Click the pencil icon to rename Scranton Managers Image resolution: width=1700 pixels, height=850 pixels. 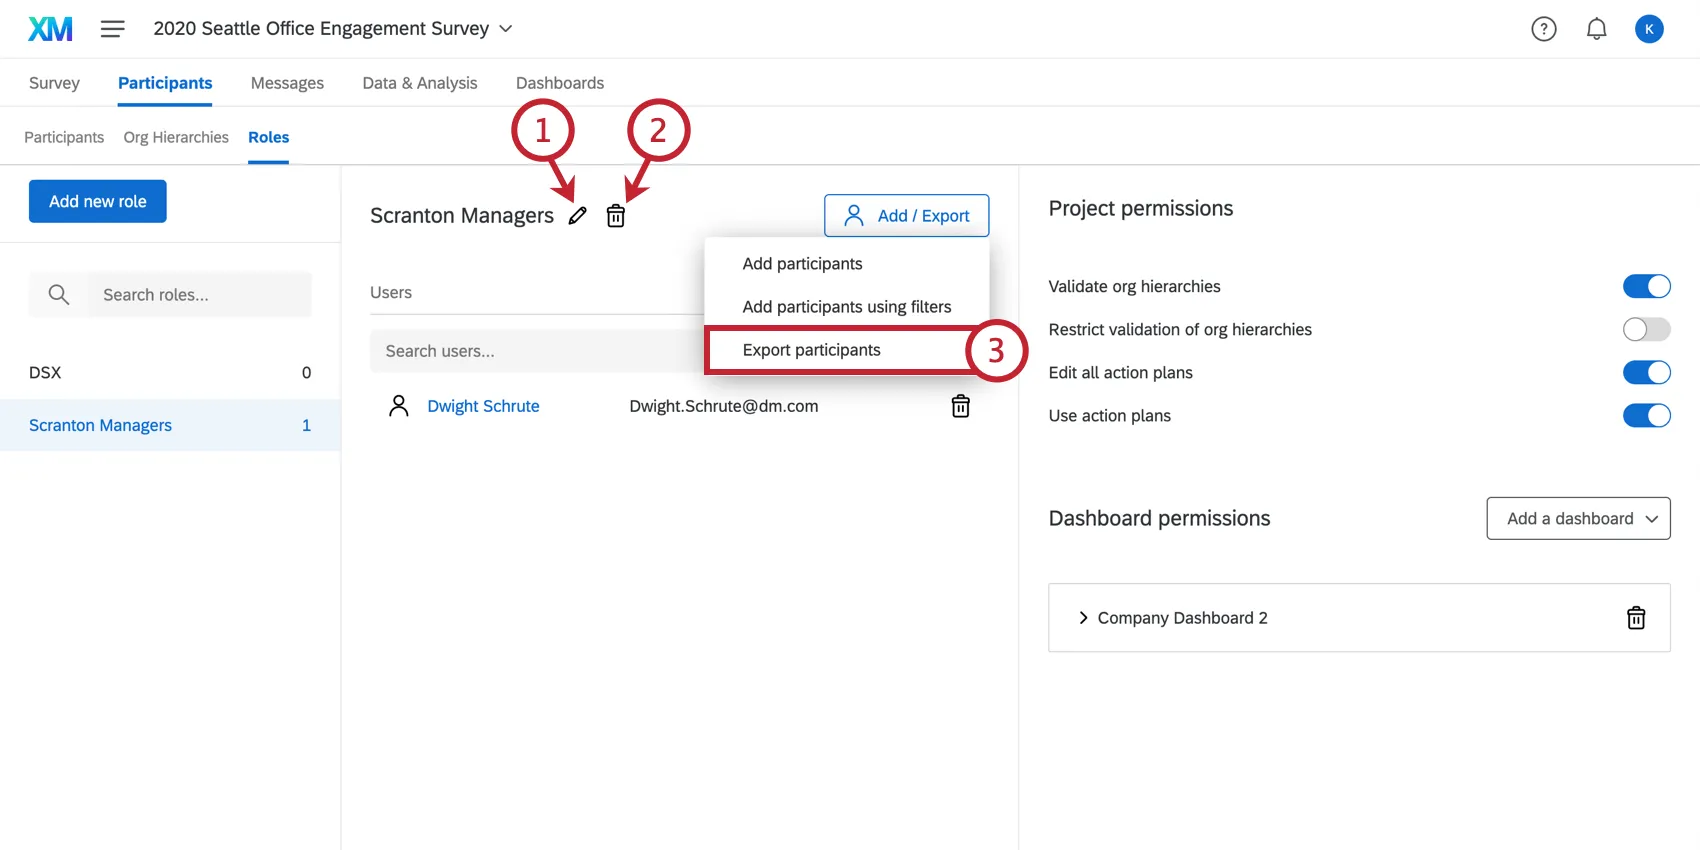coord(577,216)
